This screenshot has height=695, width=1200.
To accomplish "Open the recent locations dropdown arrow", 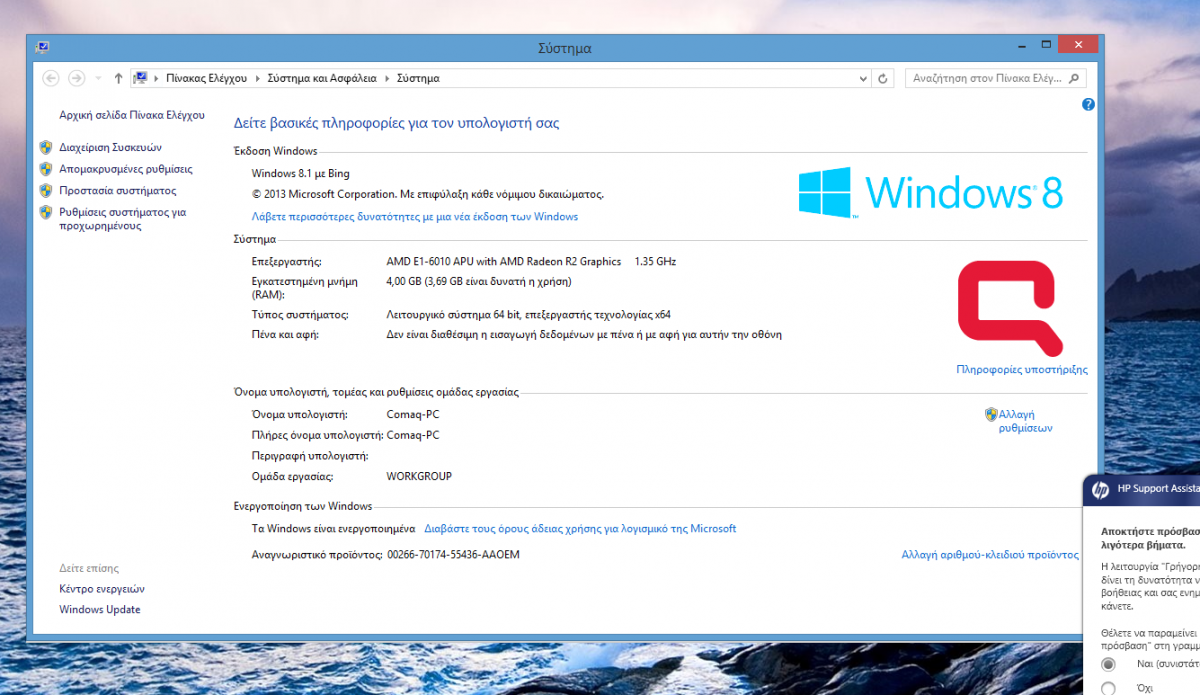I will point(98,78).
